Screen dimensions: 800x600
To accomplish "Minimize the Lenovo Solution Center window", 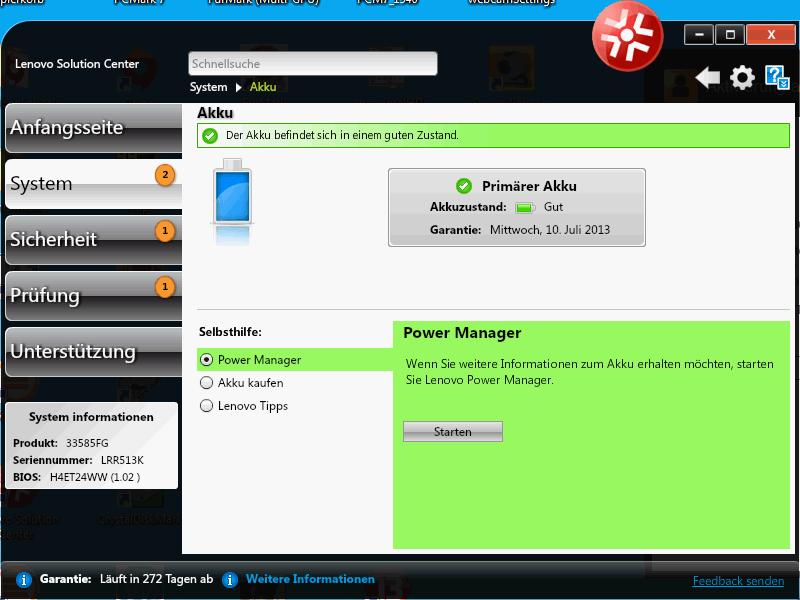I will [698, 35].
